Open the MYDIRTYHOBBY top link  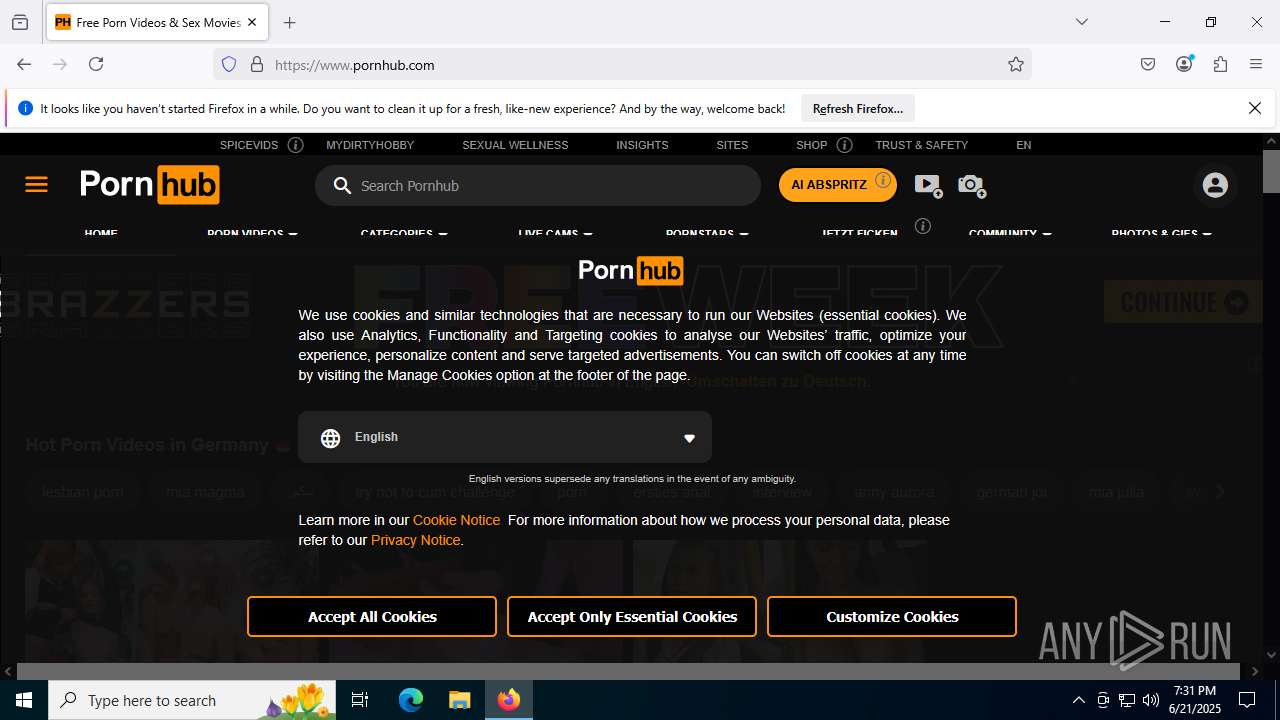(370, 145)
